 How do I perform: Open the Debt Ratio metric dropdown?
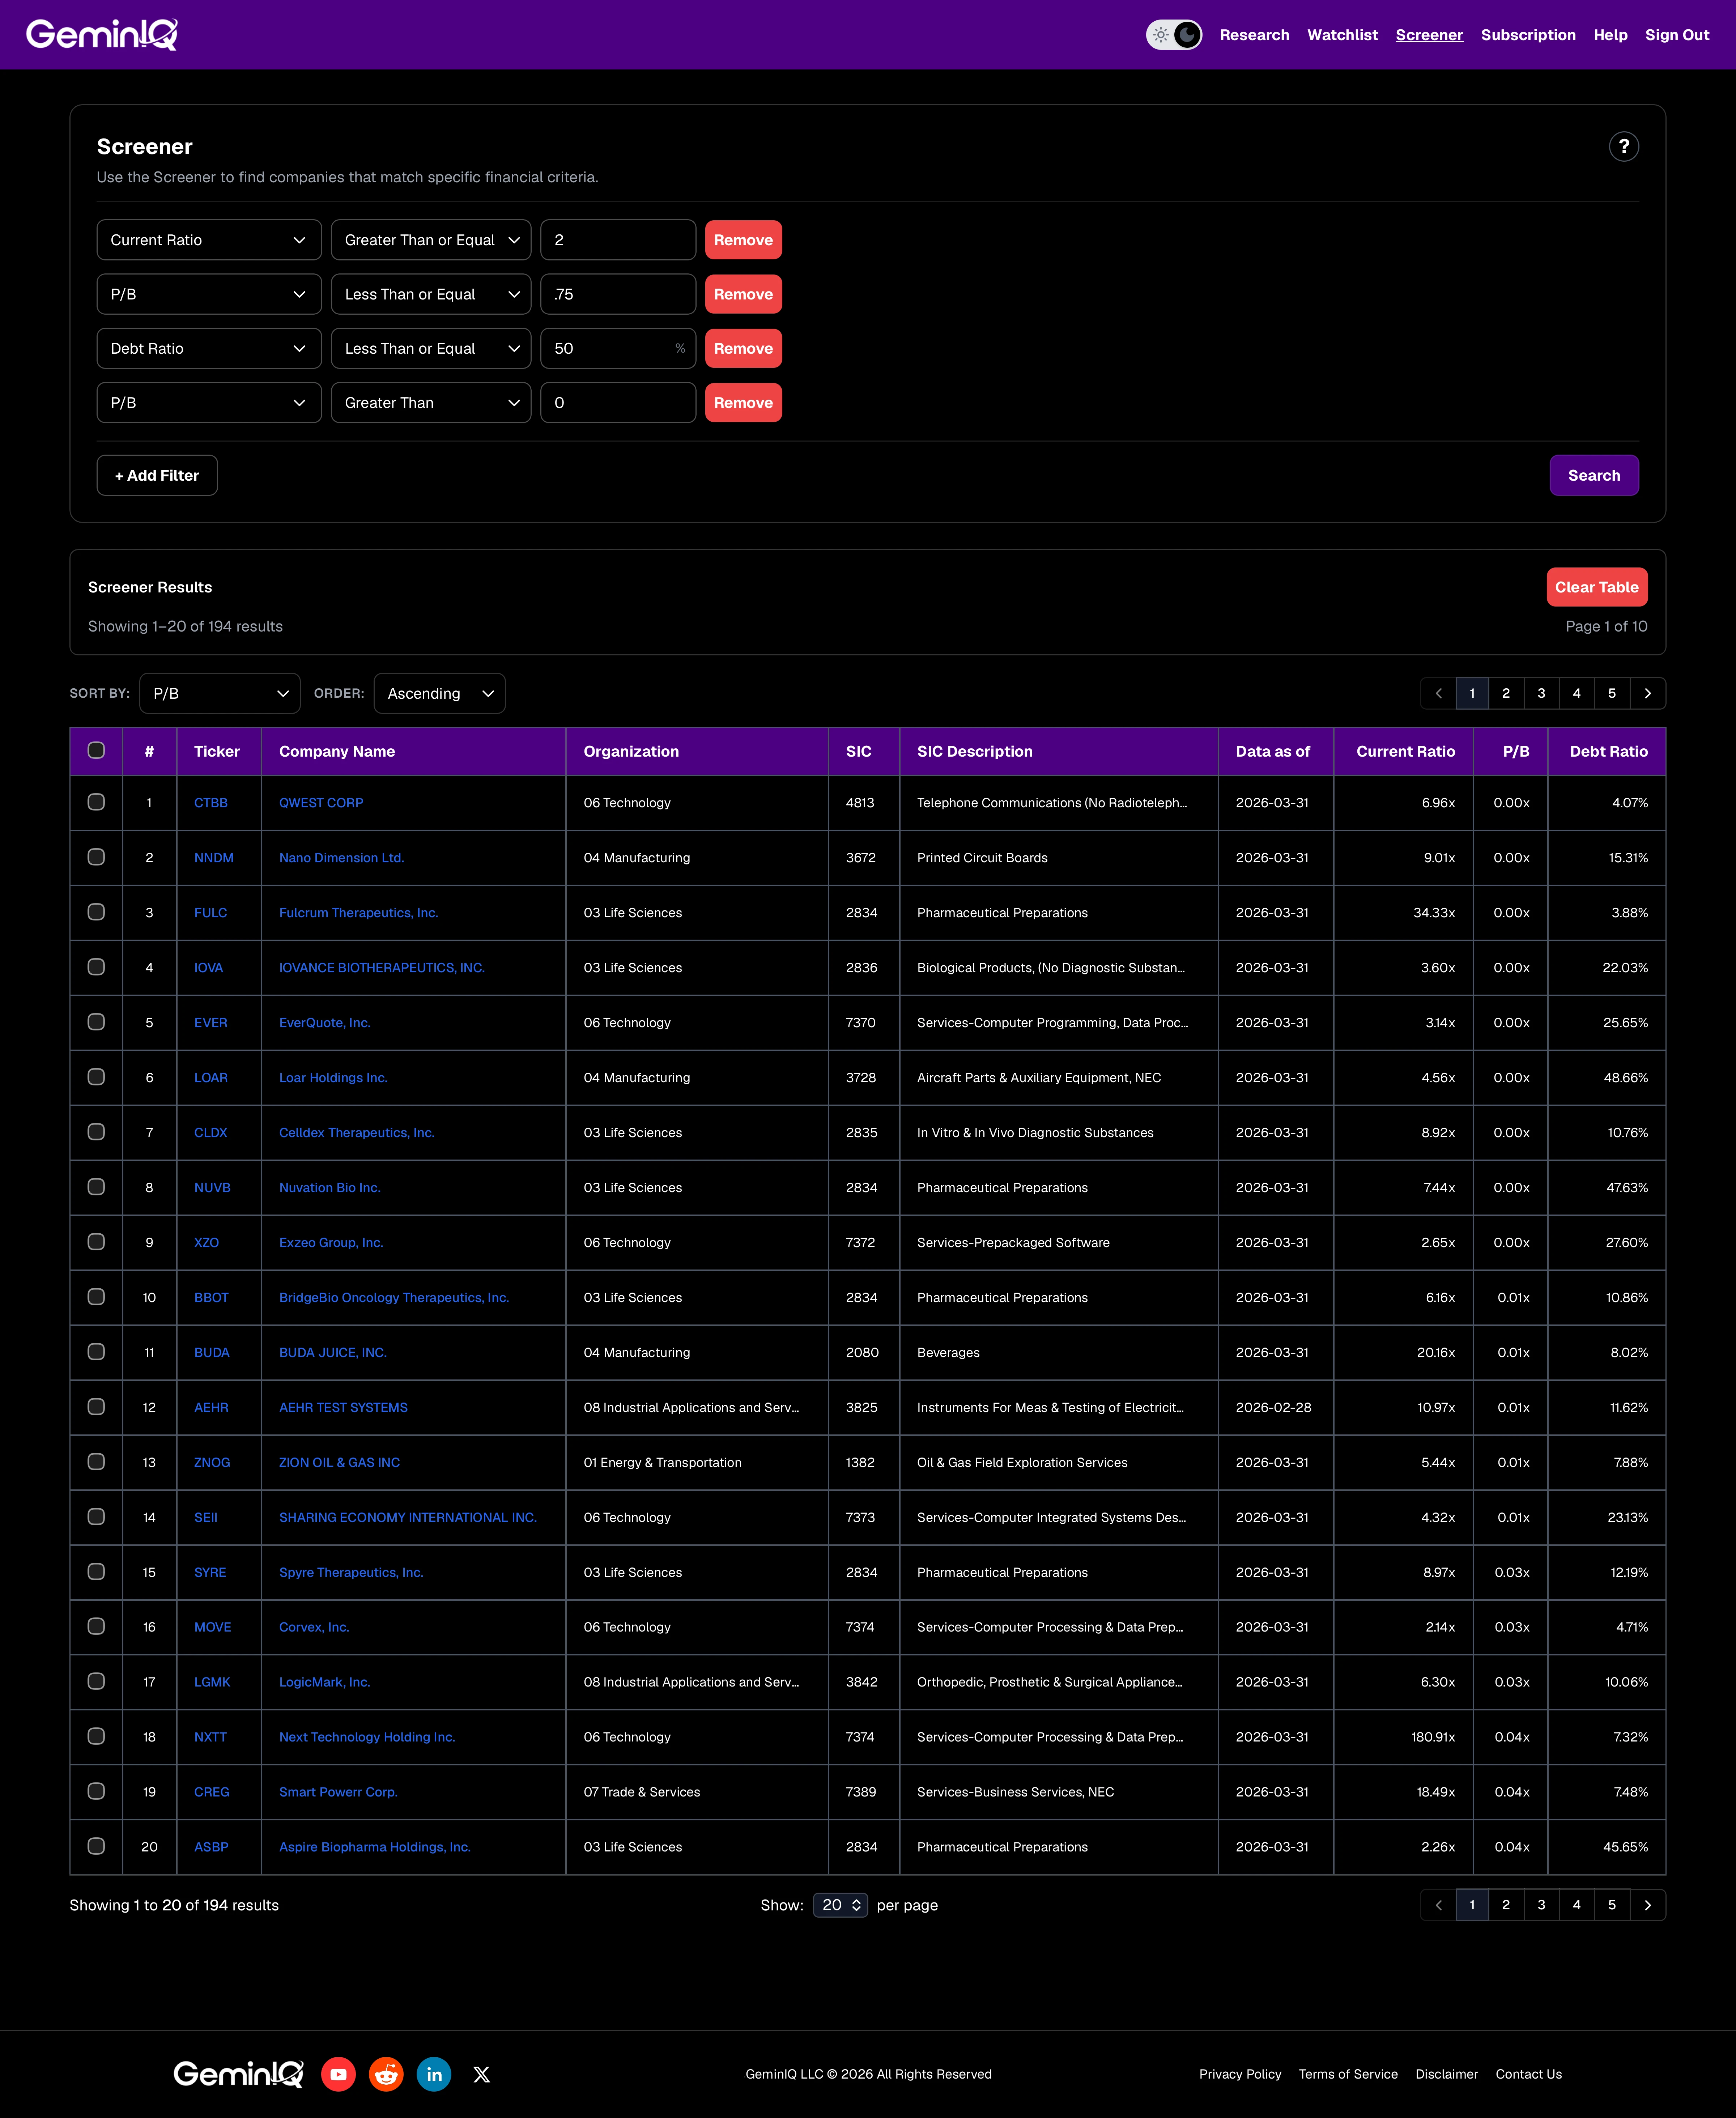(x=209, y=348)
